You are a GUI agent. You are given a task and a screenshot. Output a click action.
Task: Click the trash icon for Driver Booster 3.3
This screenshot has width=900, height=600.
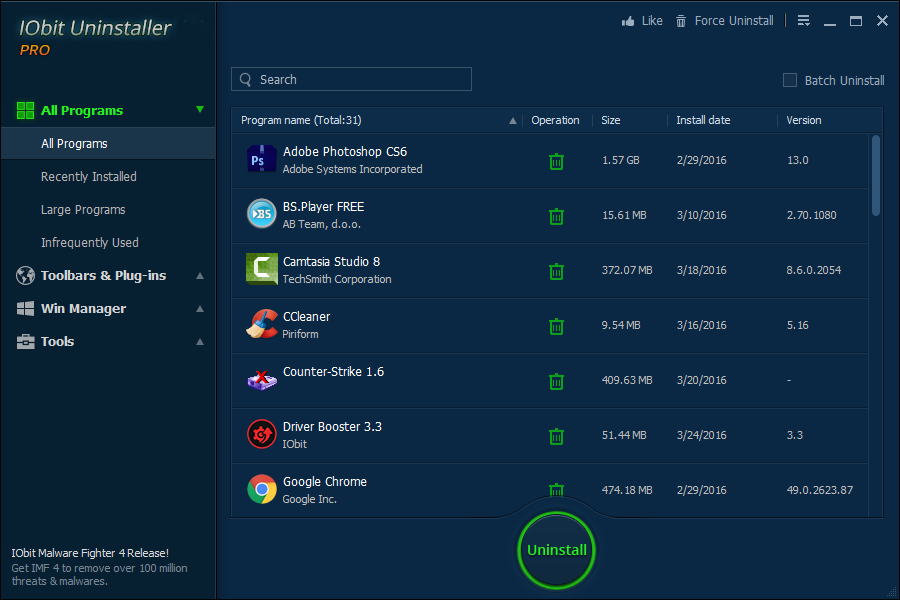556,436
